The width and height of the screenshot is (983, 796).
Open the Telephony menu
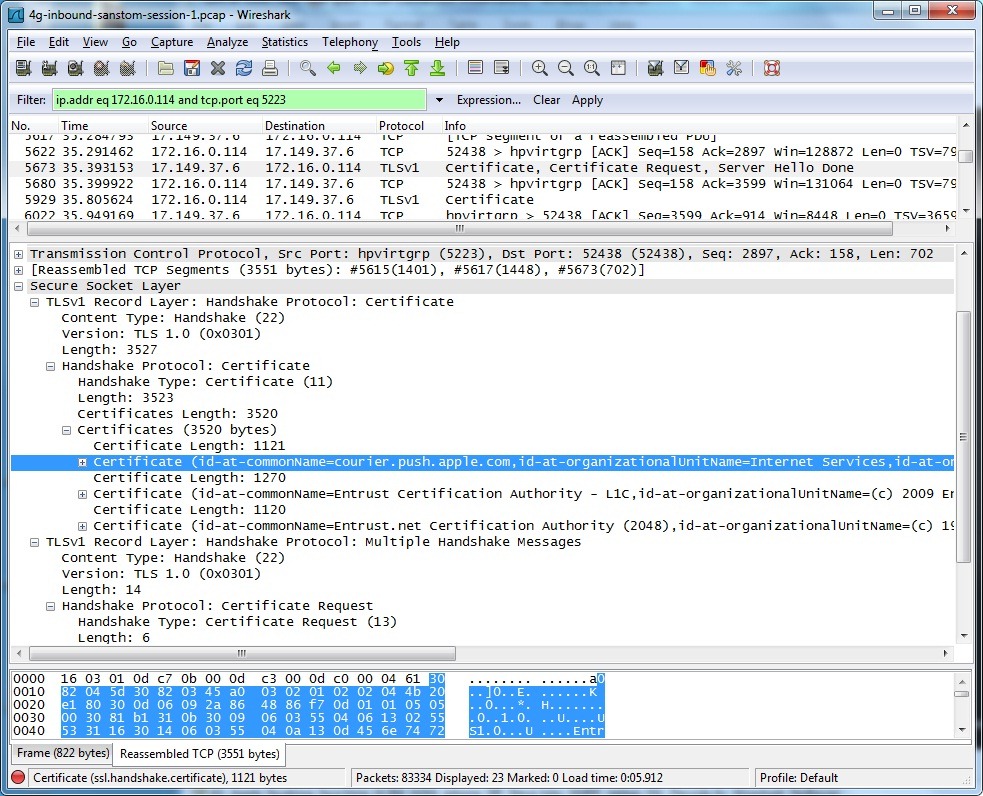[x=350, y=42]
